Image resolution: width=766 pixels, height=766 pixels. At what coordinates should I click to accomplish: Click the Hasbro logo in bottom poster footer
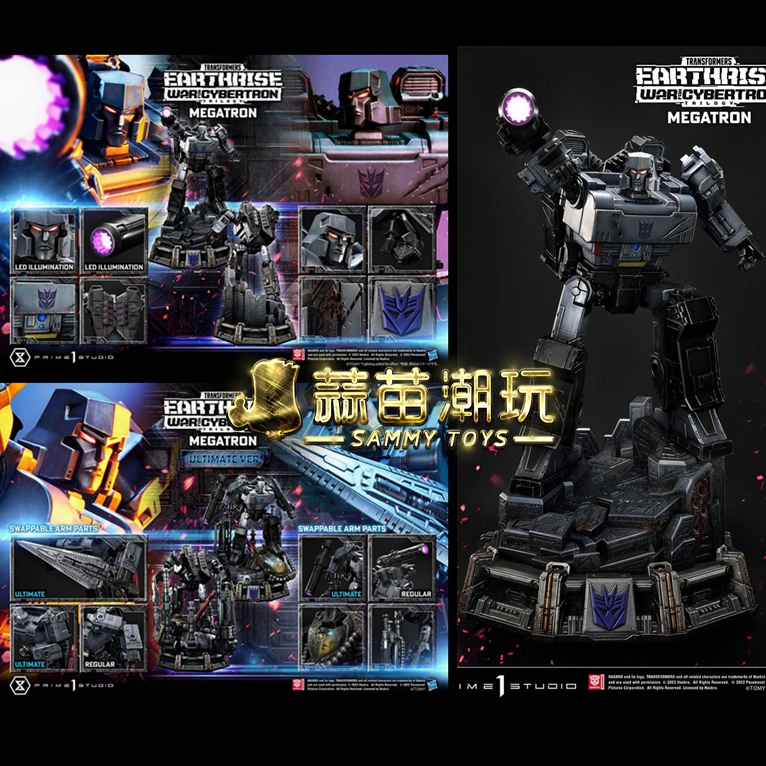433,684
